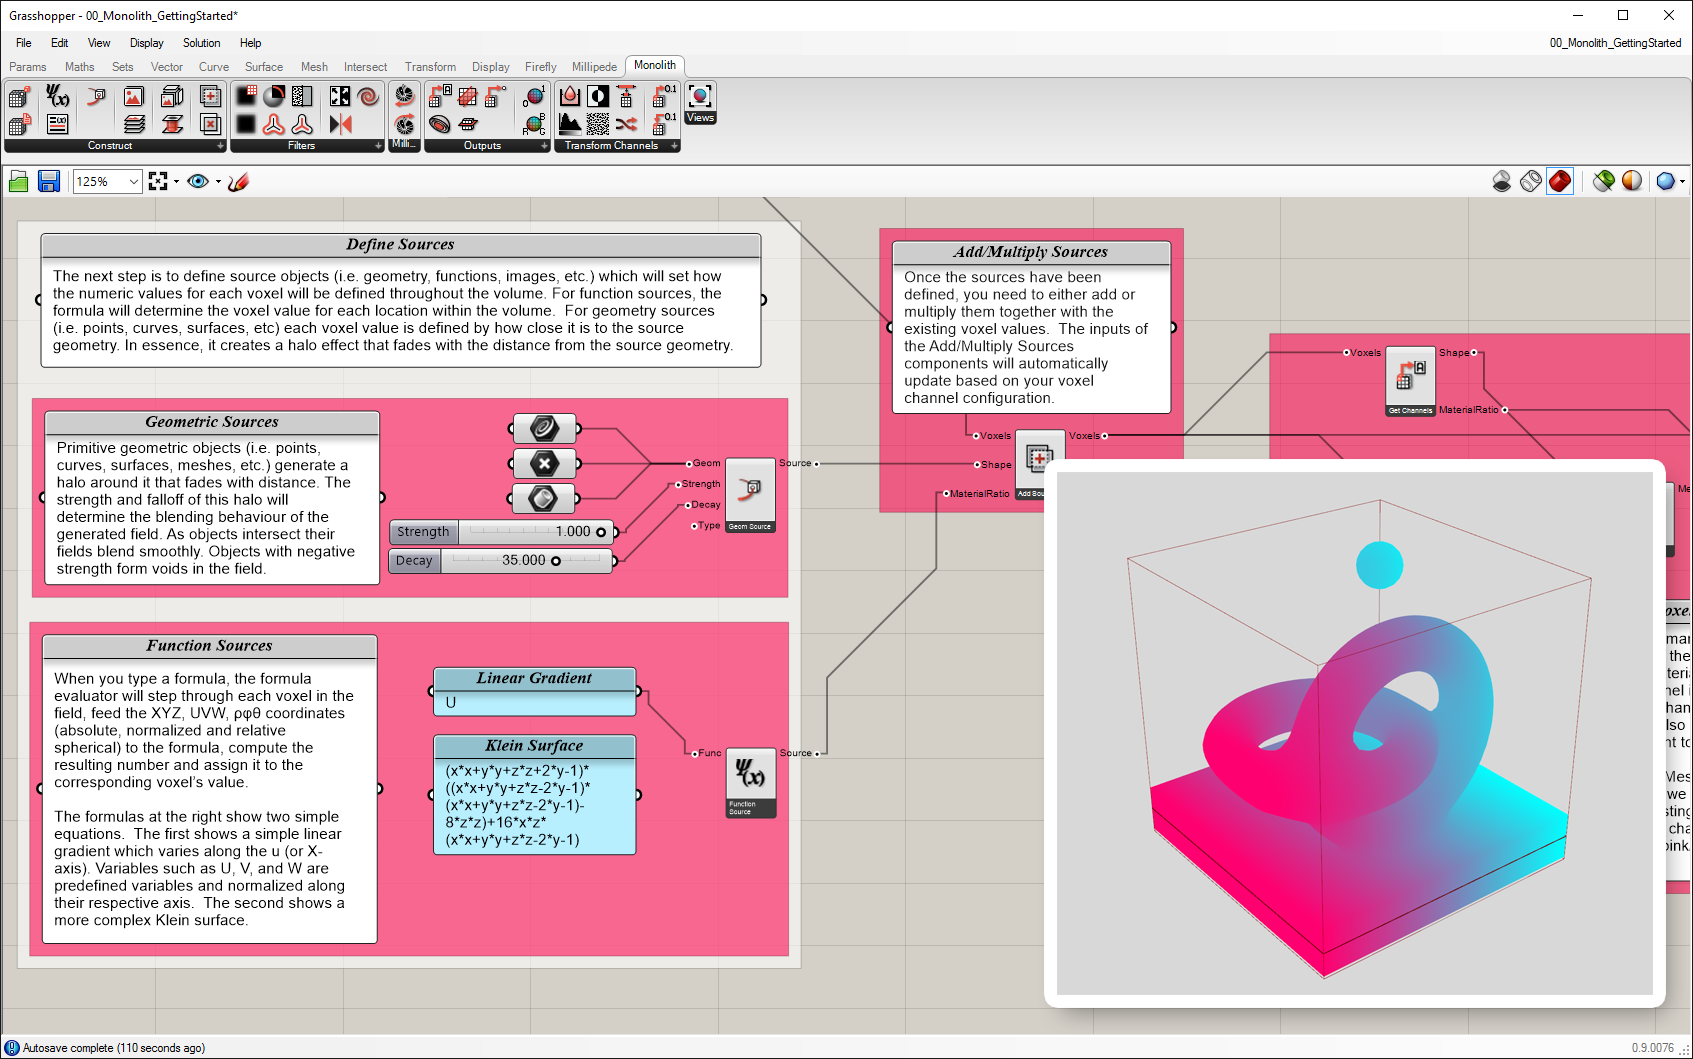The image size is (1693, 1059).
Task: Toggle preview selected objects only
Action: point(1603,181)
